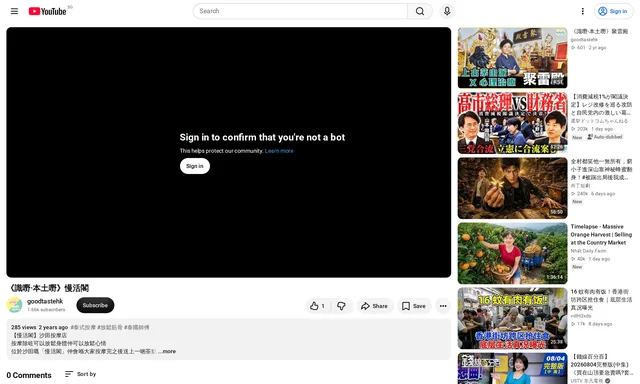This screenshot has height=384, width=640.
Task: Open the hamburger guide menu
Action: pos(14,11)
